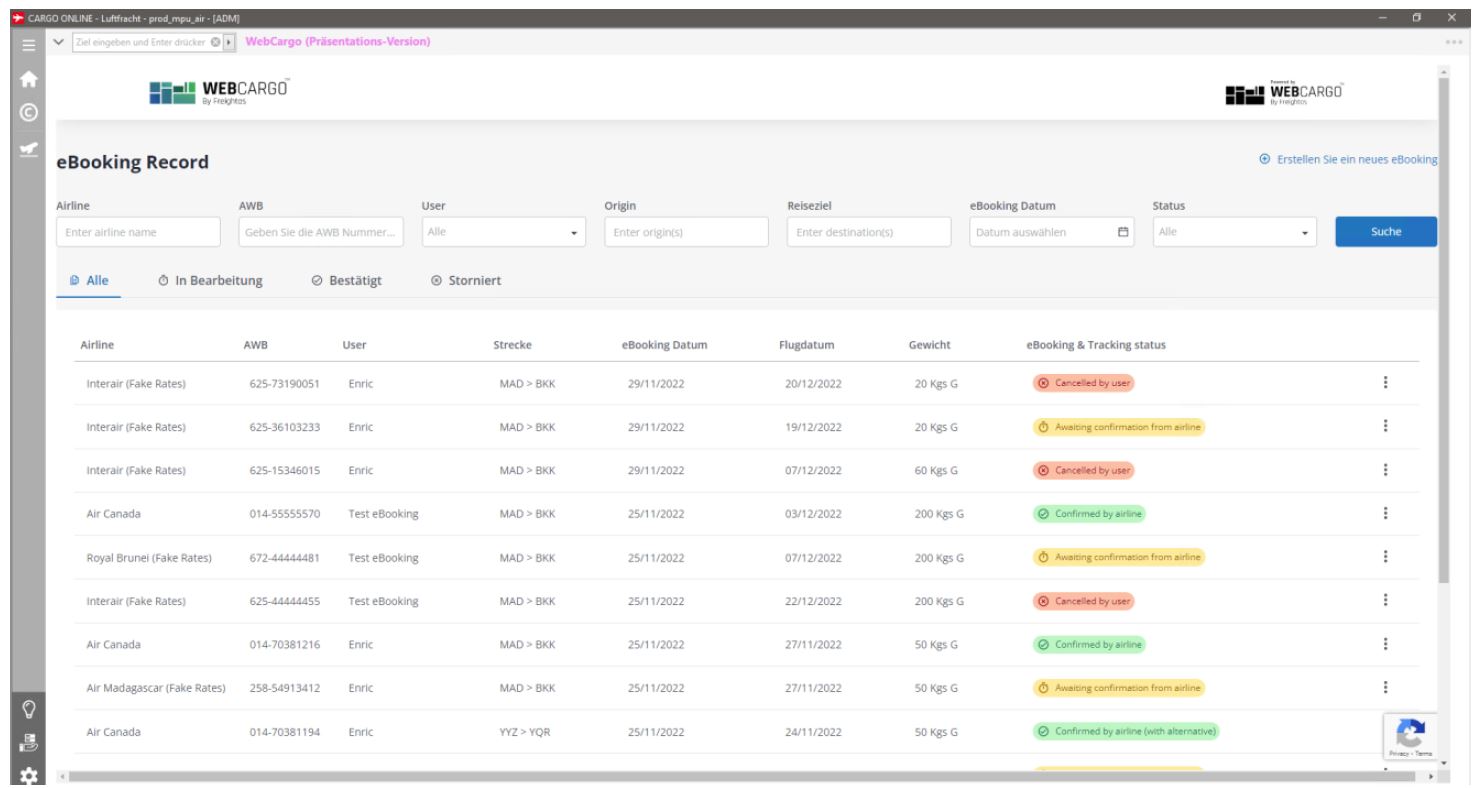
Task: Click the Datum auswählen date field
Action: pos(1052,232)
